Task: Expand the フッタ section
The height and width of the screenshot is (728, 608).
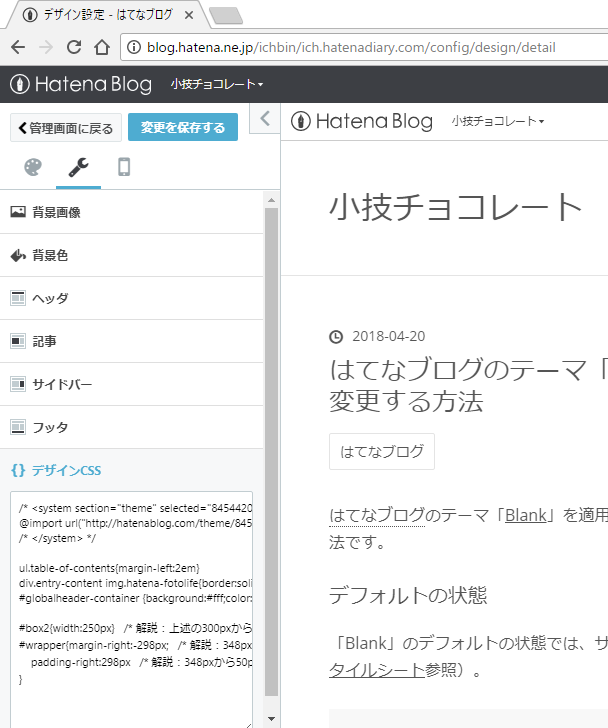Action: pos(132,427)
